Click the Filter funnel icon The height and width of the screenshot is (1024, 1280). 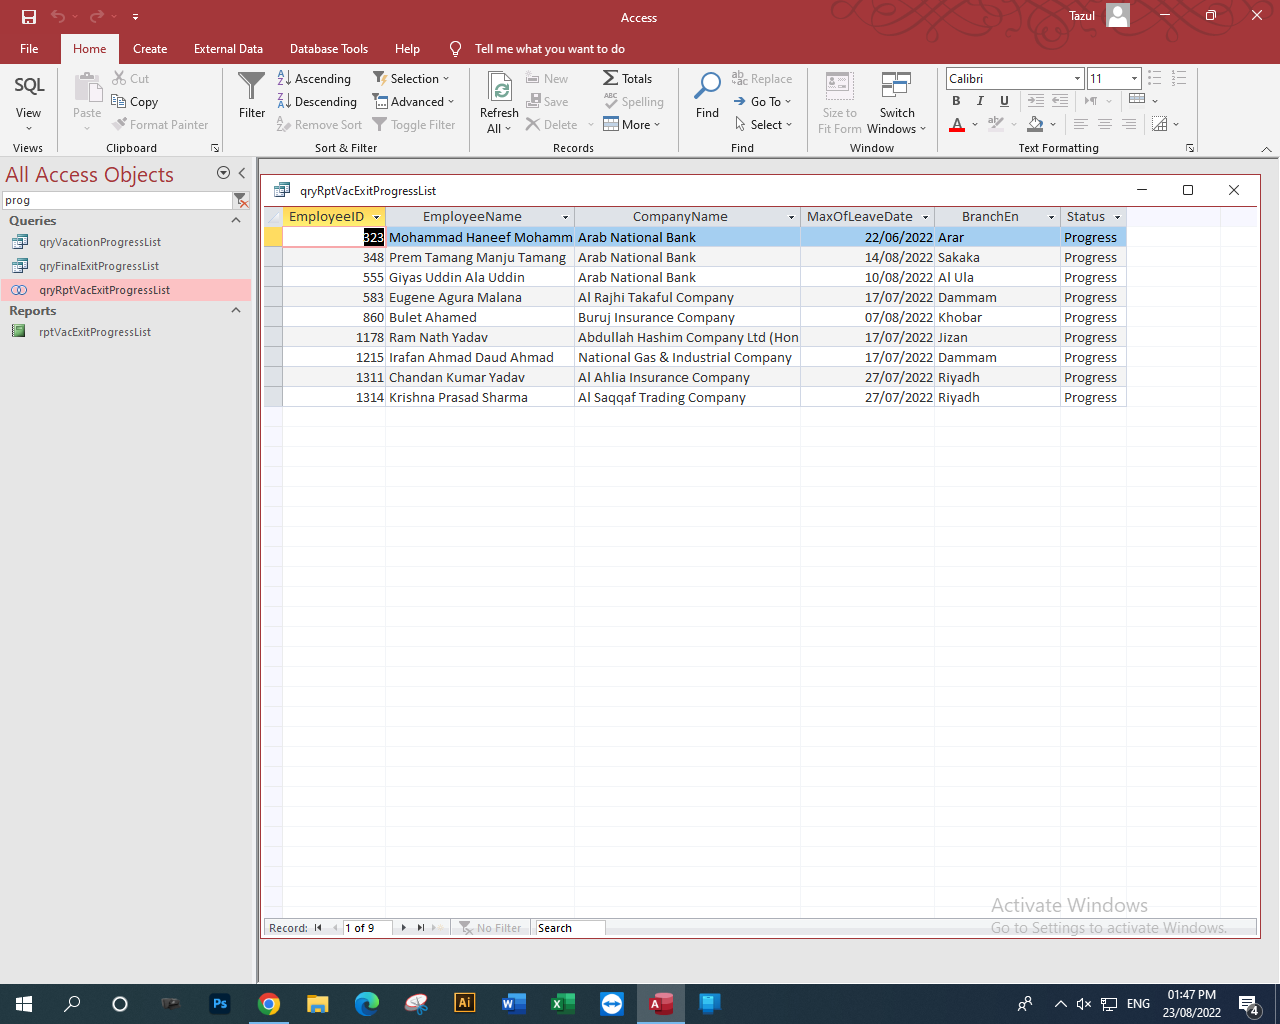[252, 86]
